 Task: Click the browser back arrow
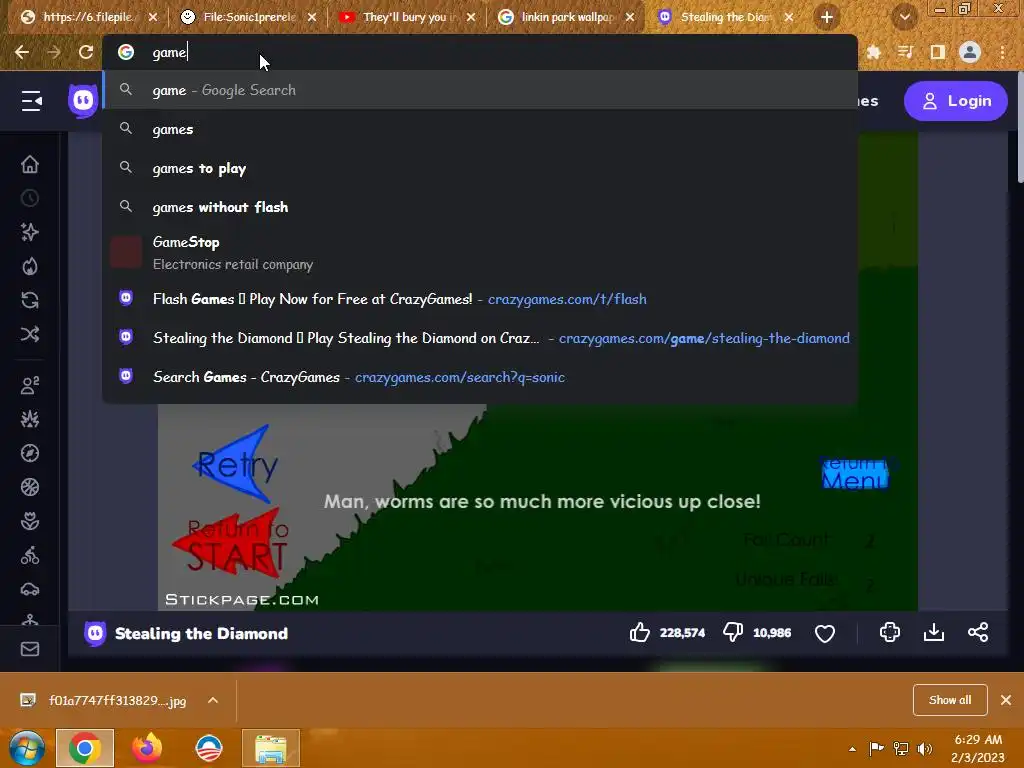(x=22, y=52)
